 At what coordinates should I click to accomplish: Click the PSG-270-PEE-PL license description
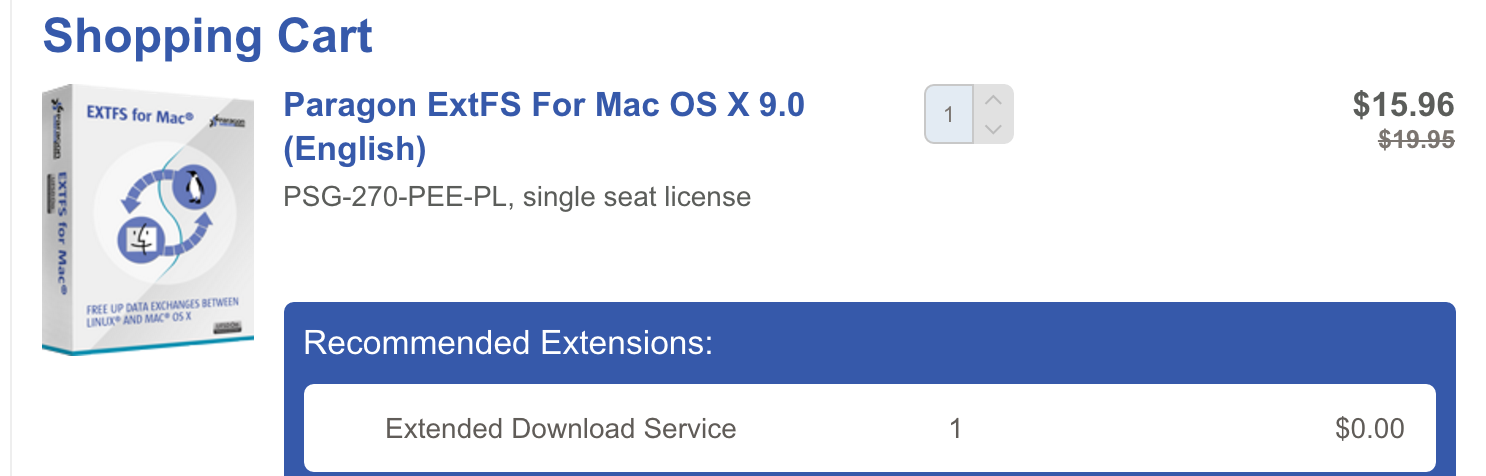[x=517, y=196]
